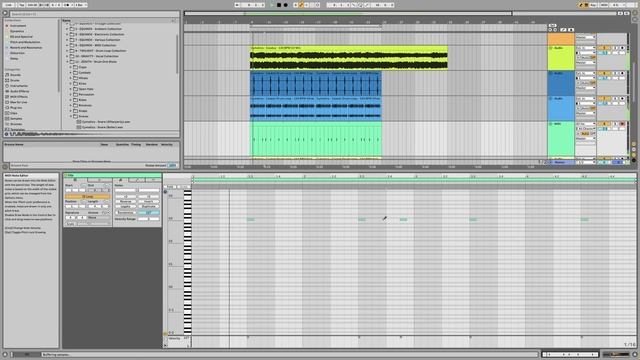Select the Kicks folder icon in the browser
This screenshot has height=360, width=640.
(x=76, y=83)
